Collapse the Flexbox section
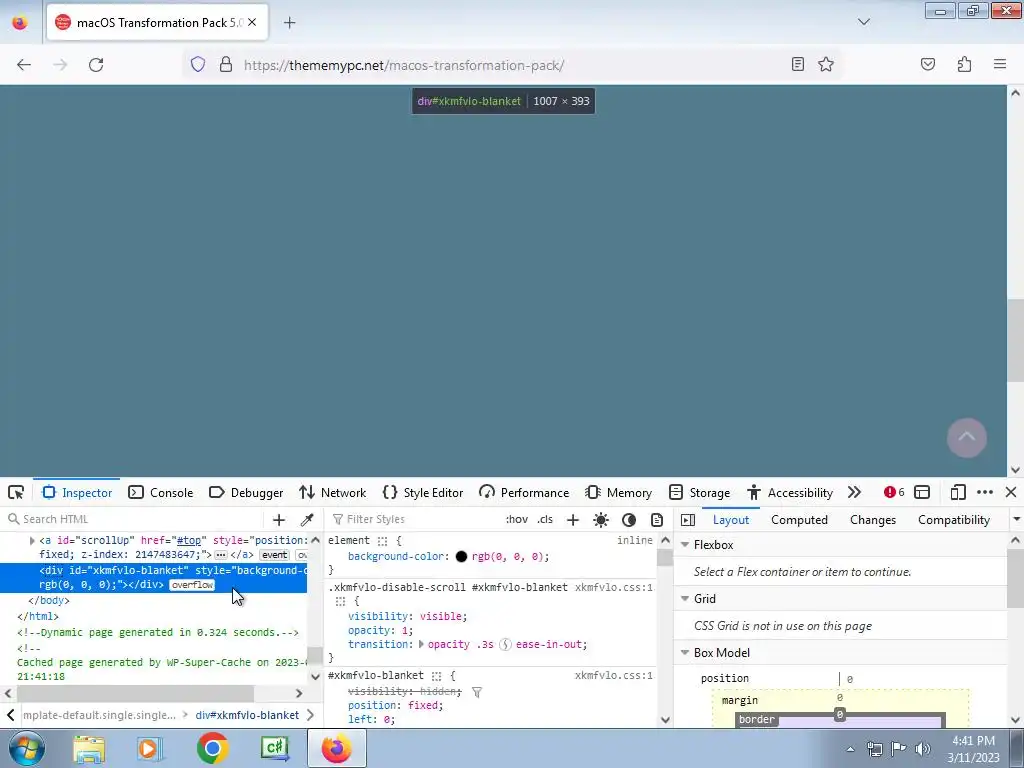This screenshot has height=768, width=1024. [685, 545]
